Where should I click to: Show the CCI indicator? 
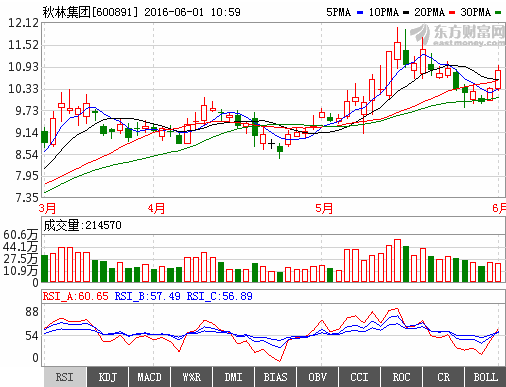coord(359,377)
